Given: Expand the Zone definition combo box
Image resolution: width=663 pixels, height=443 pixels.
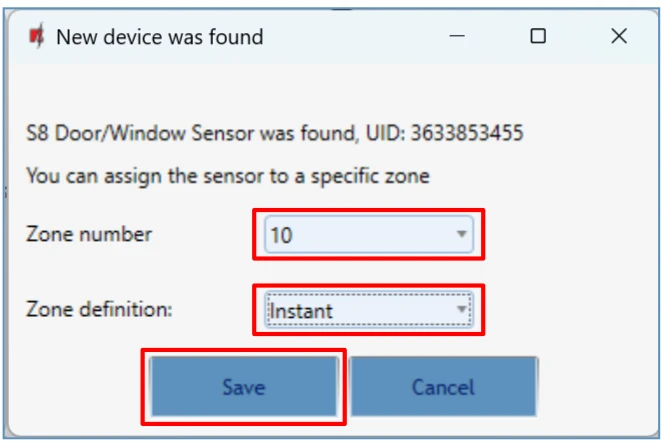Looking at the screenshot, I should (x=367, y=311).
